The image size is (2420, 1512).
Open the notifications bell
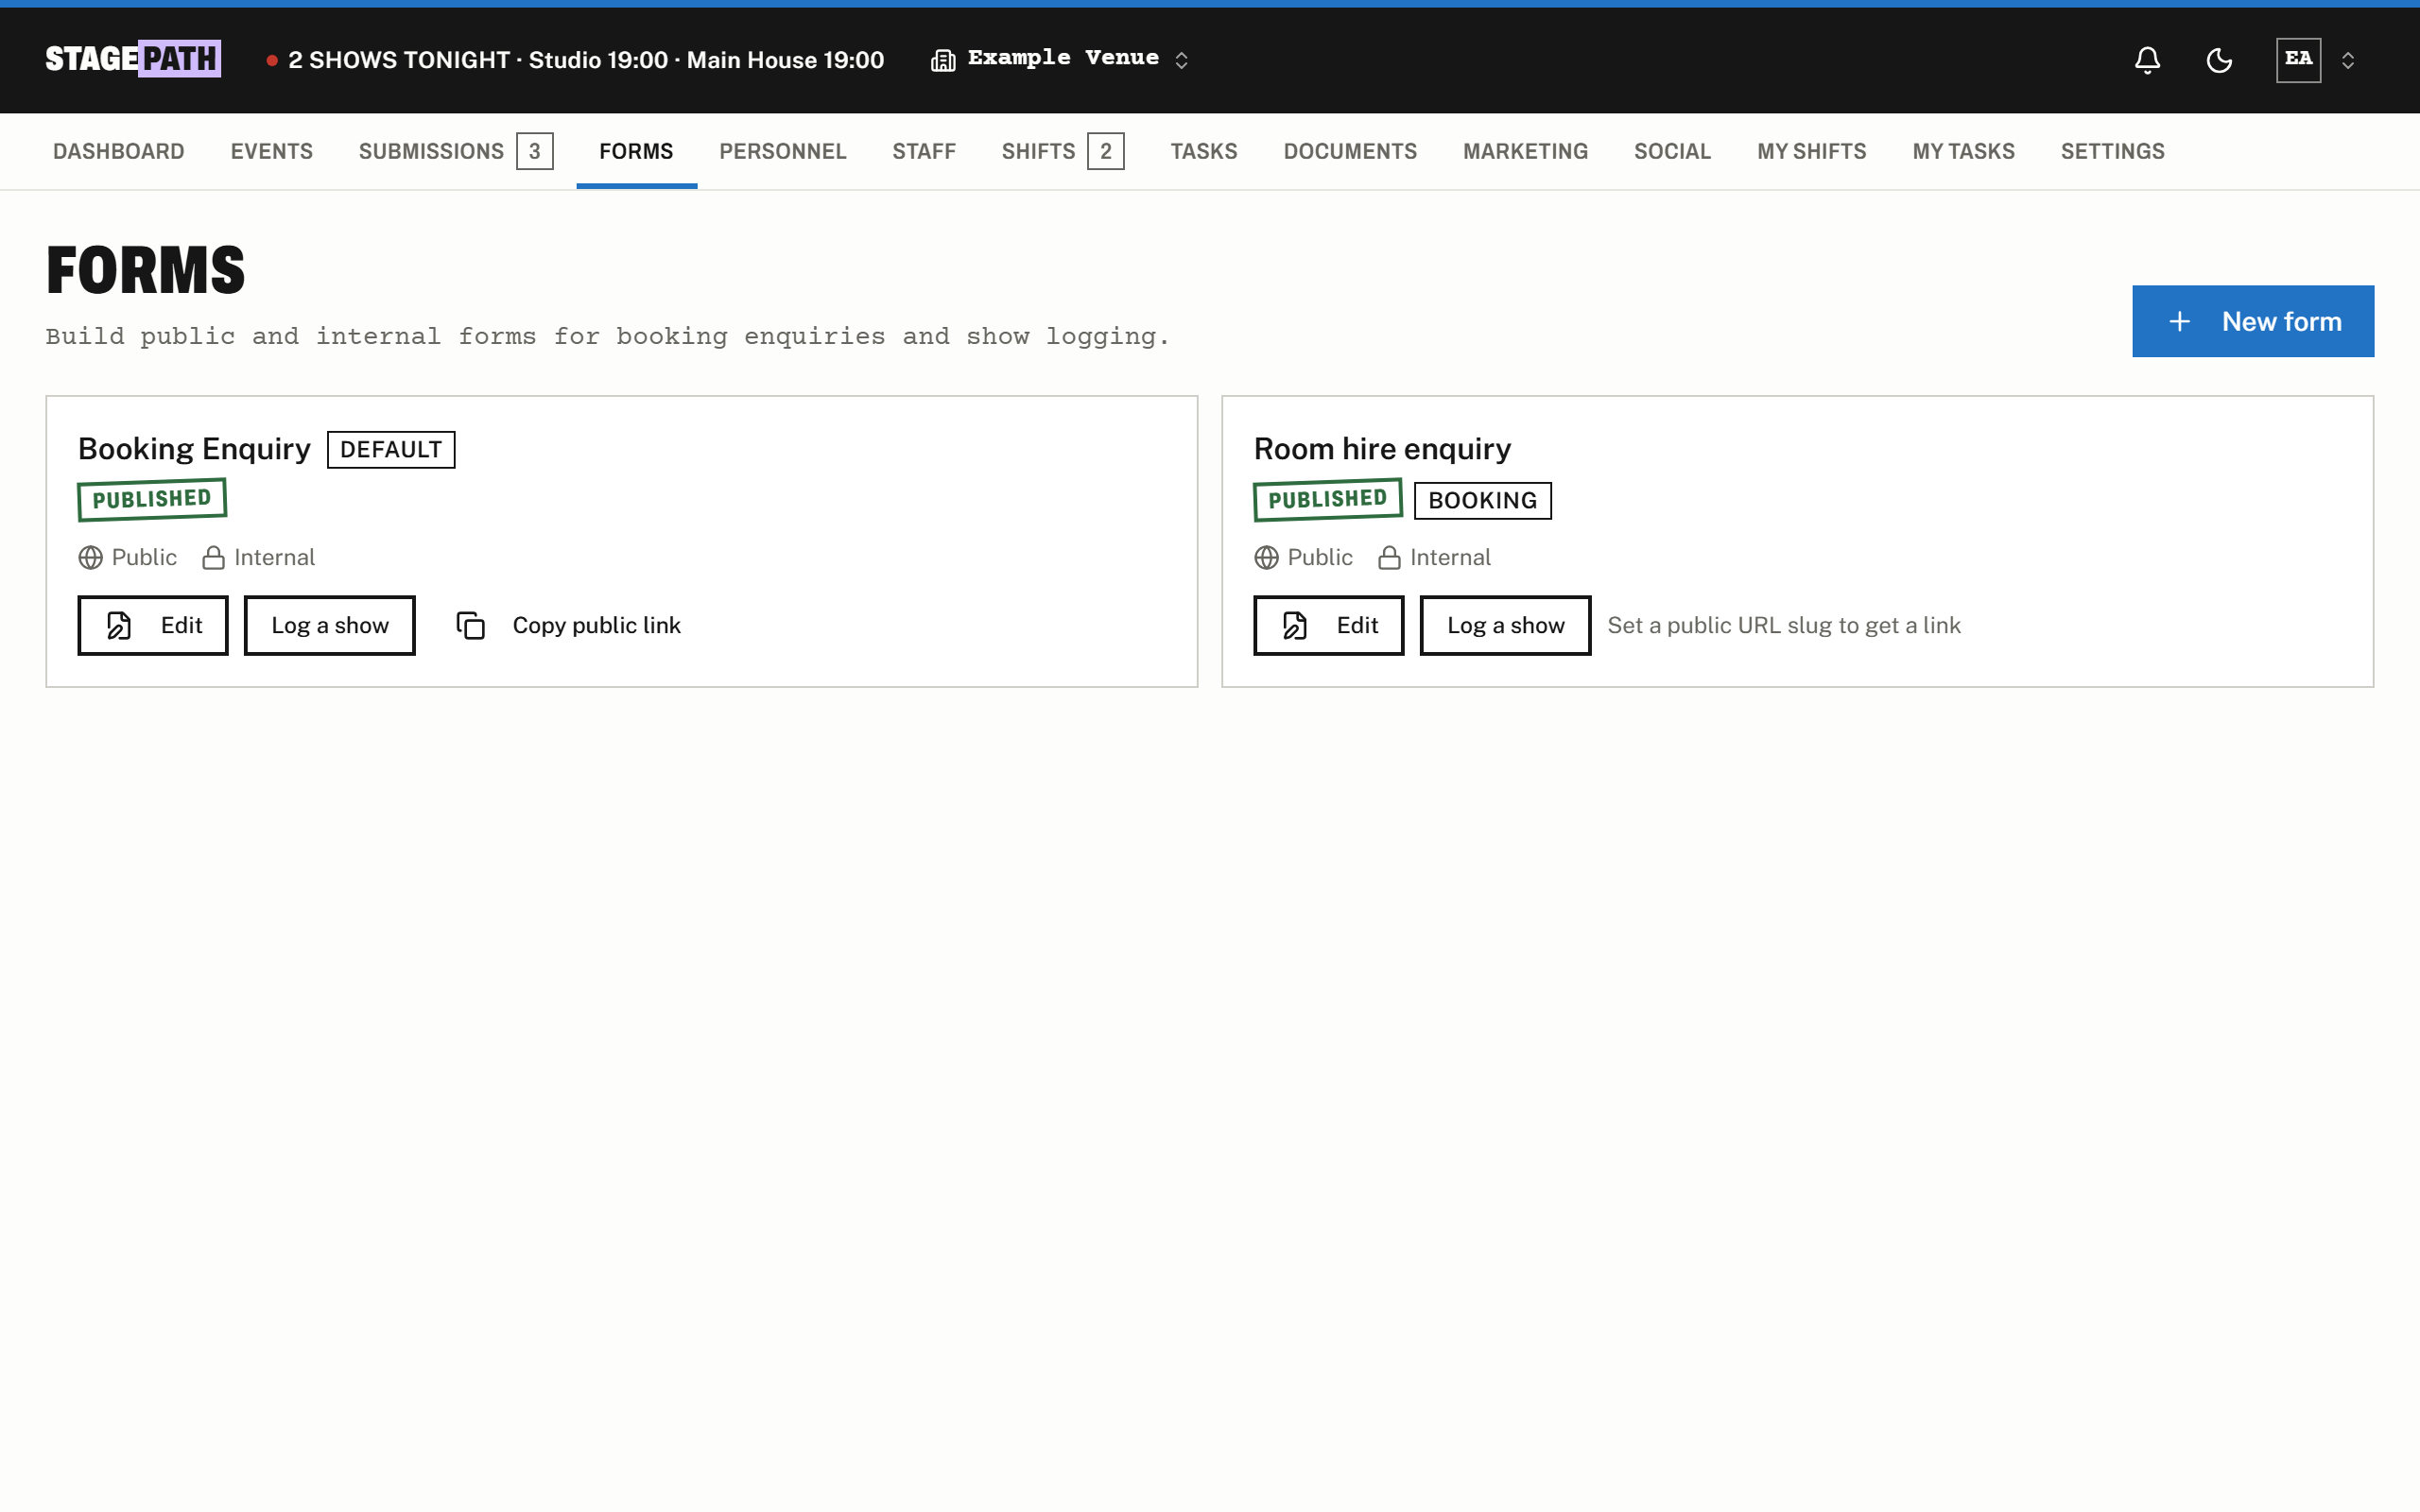(x=2147, y=60)
